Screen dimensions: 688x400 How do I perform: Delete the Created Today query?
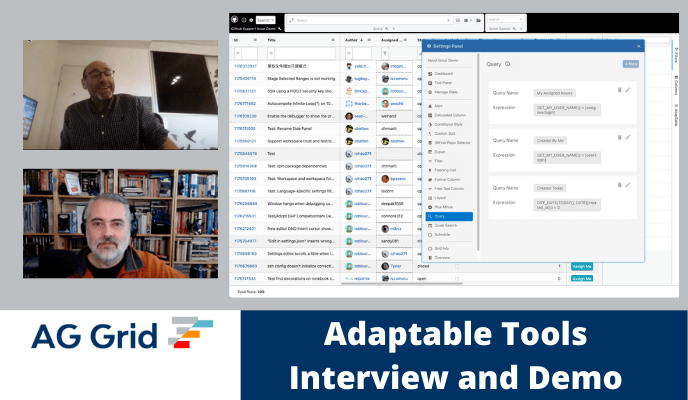[619, 183]
